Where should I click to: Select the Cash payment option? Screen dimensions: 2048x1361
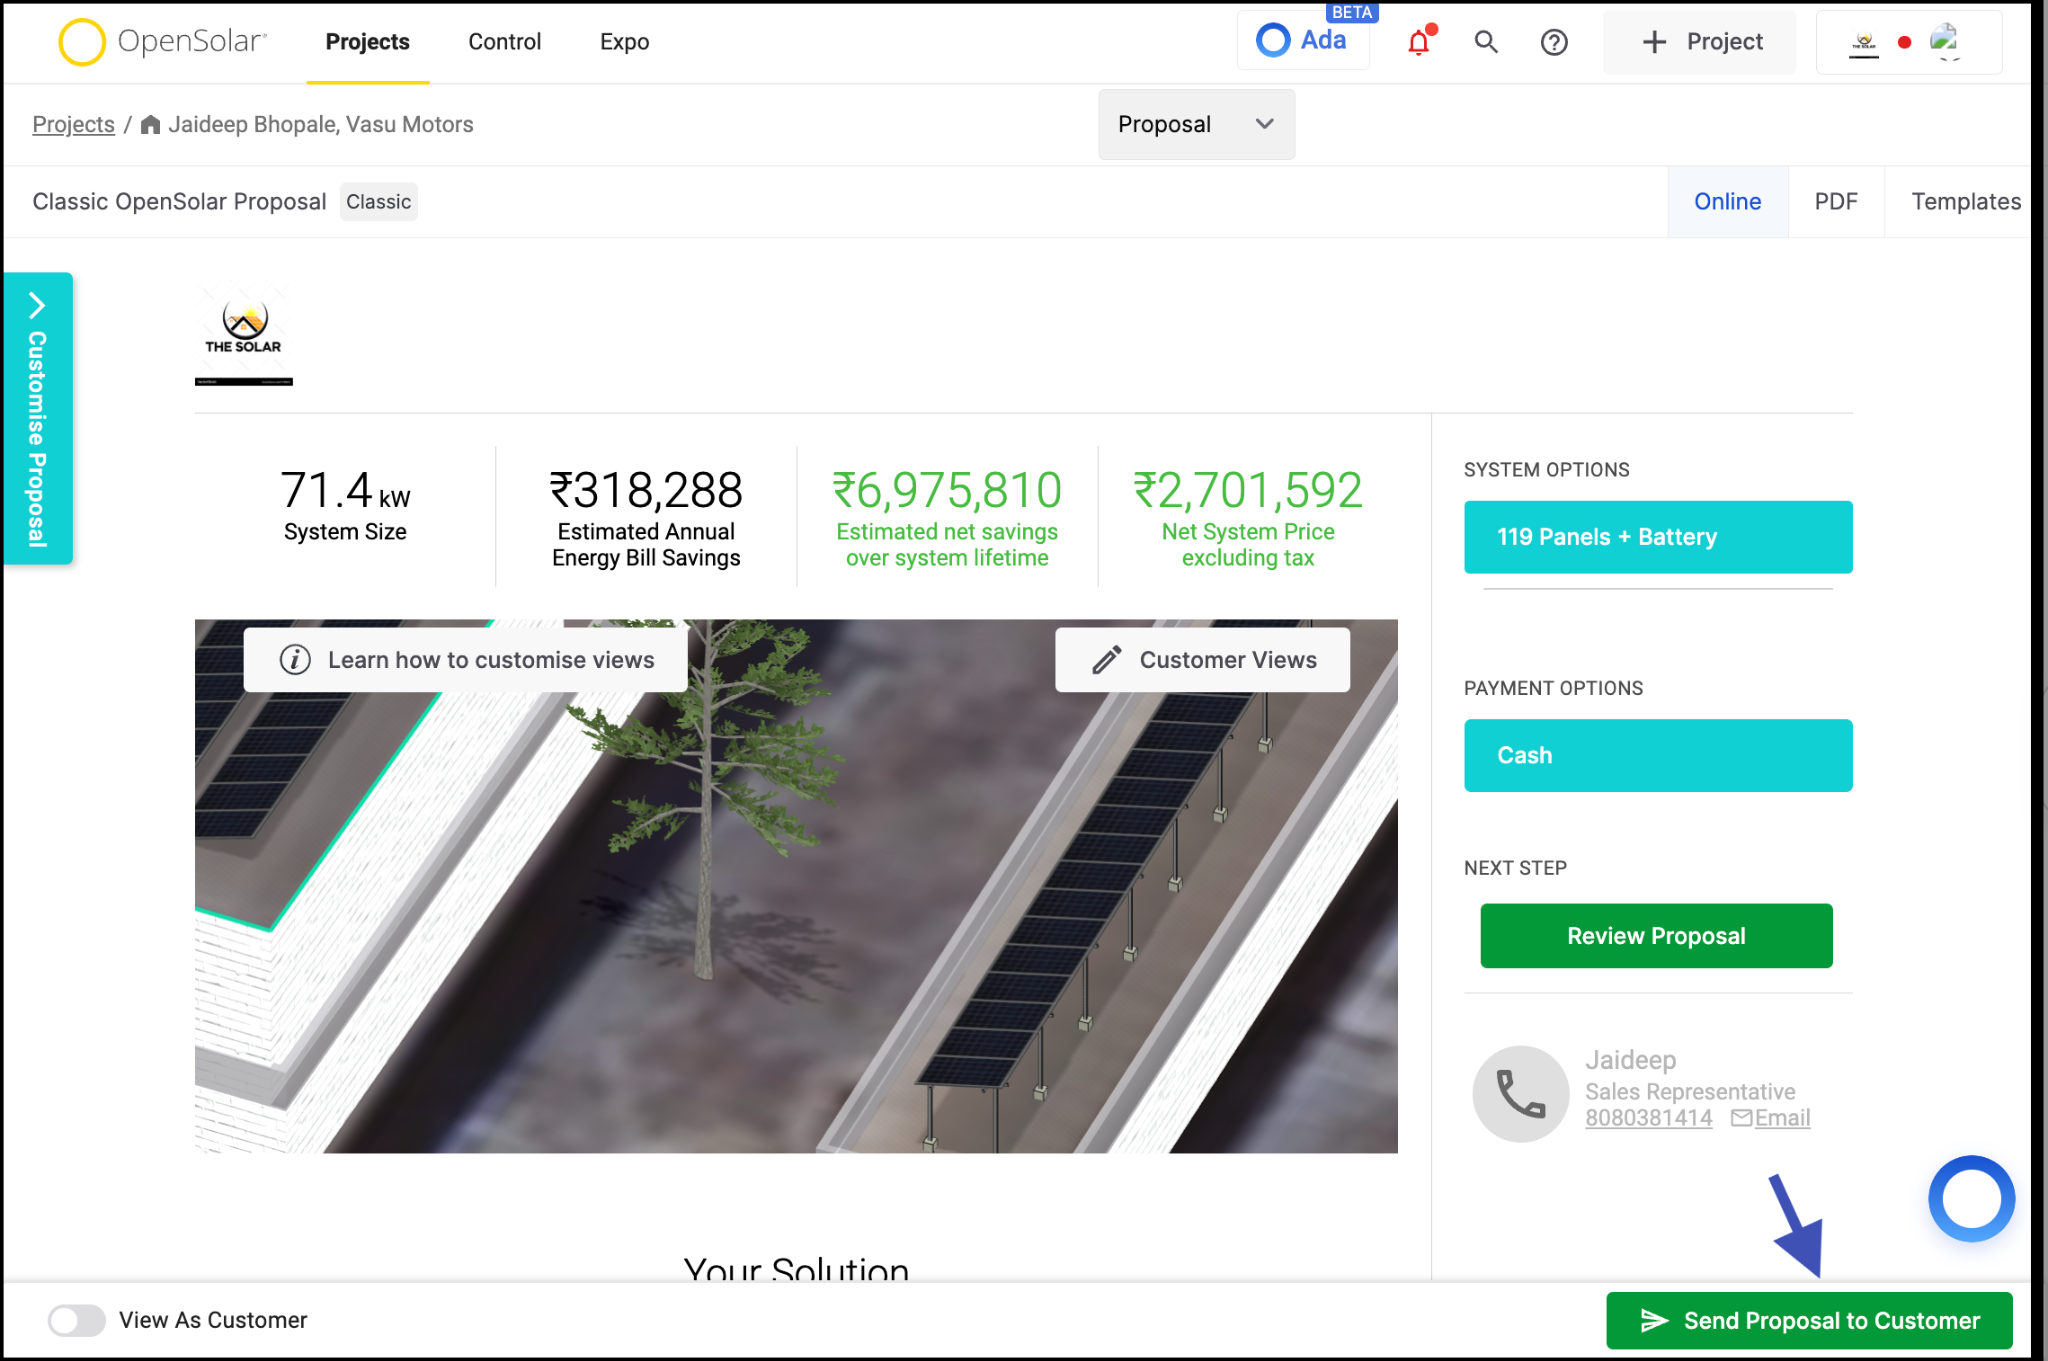pyautogui.click(x=1658, y=756)
